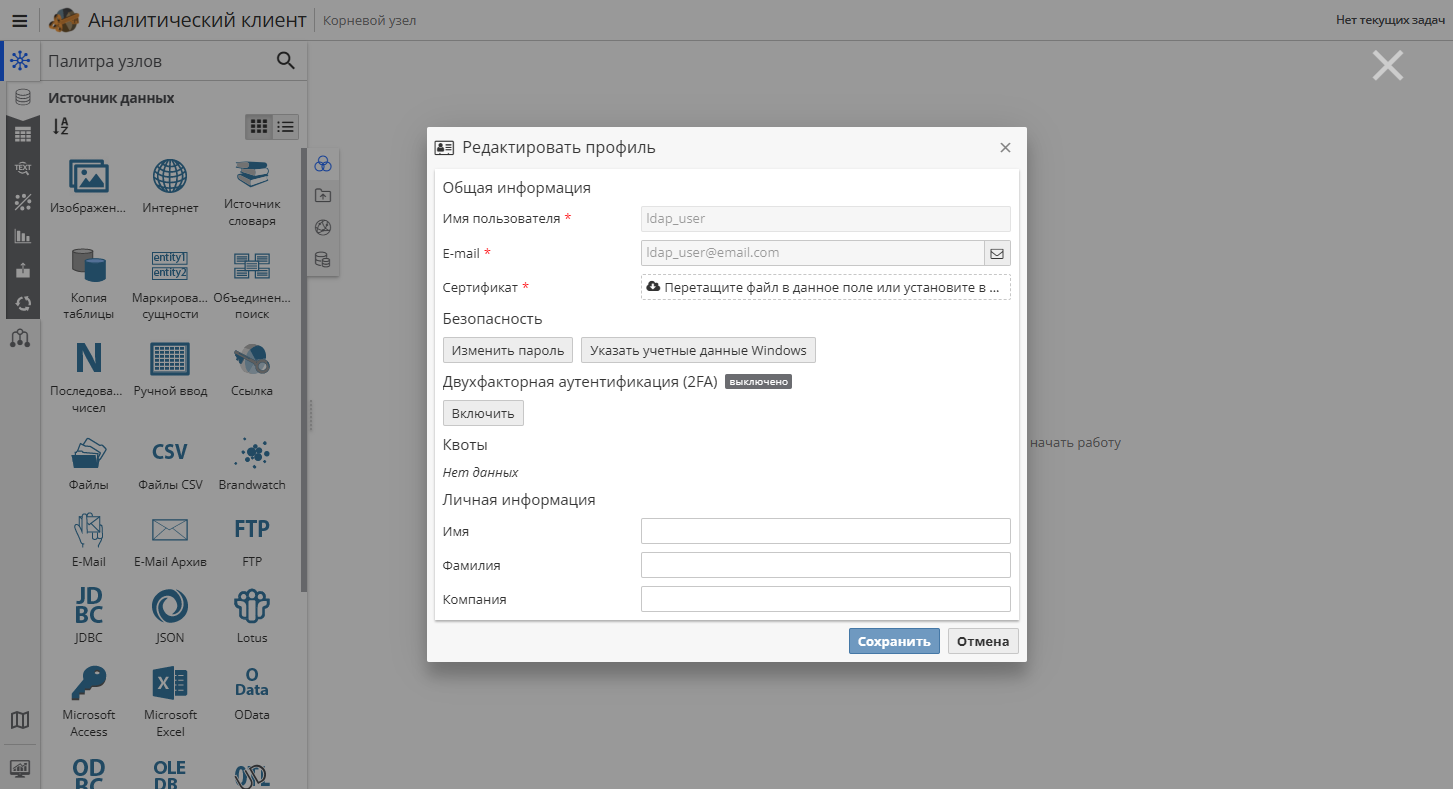
Task: Open the export category sidebar icon
Action: (22, 270)
